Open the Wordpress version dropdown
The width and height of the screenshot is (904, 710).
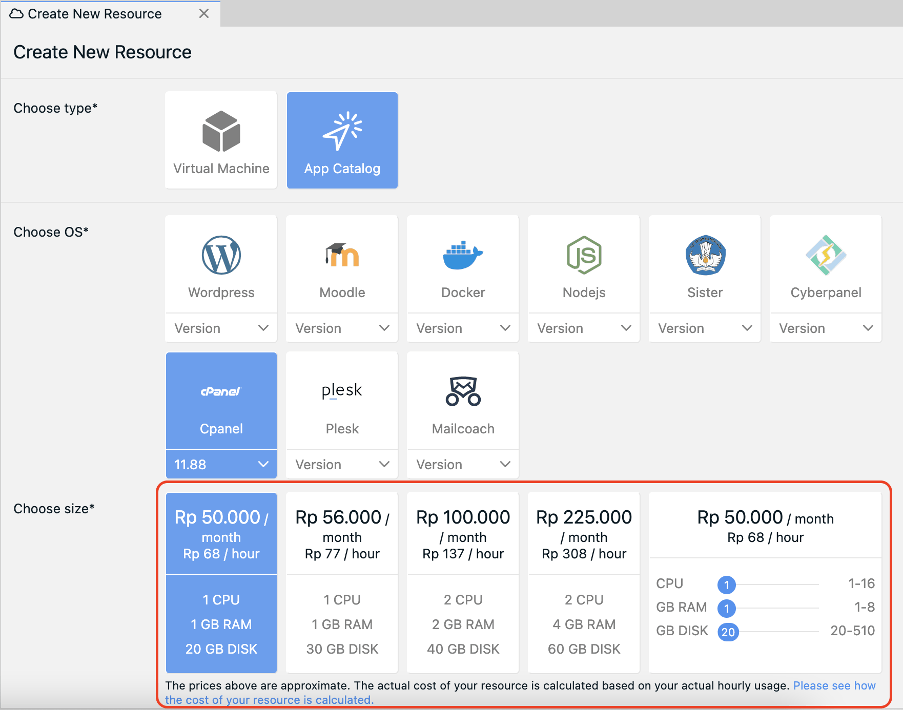[220, 328]
